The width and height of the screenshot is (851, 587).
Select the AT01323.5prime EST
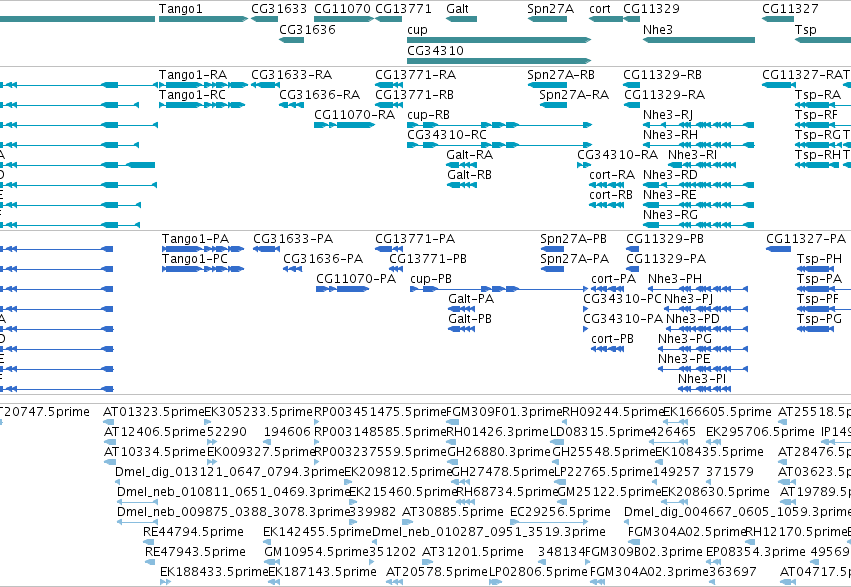pos(109,422)
